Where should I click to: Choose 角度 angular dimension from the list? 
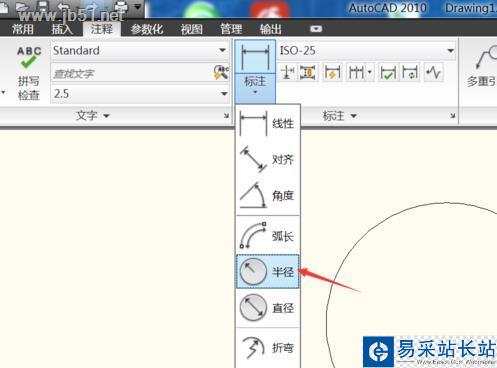coord(268,195)
